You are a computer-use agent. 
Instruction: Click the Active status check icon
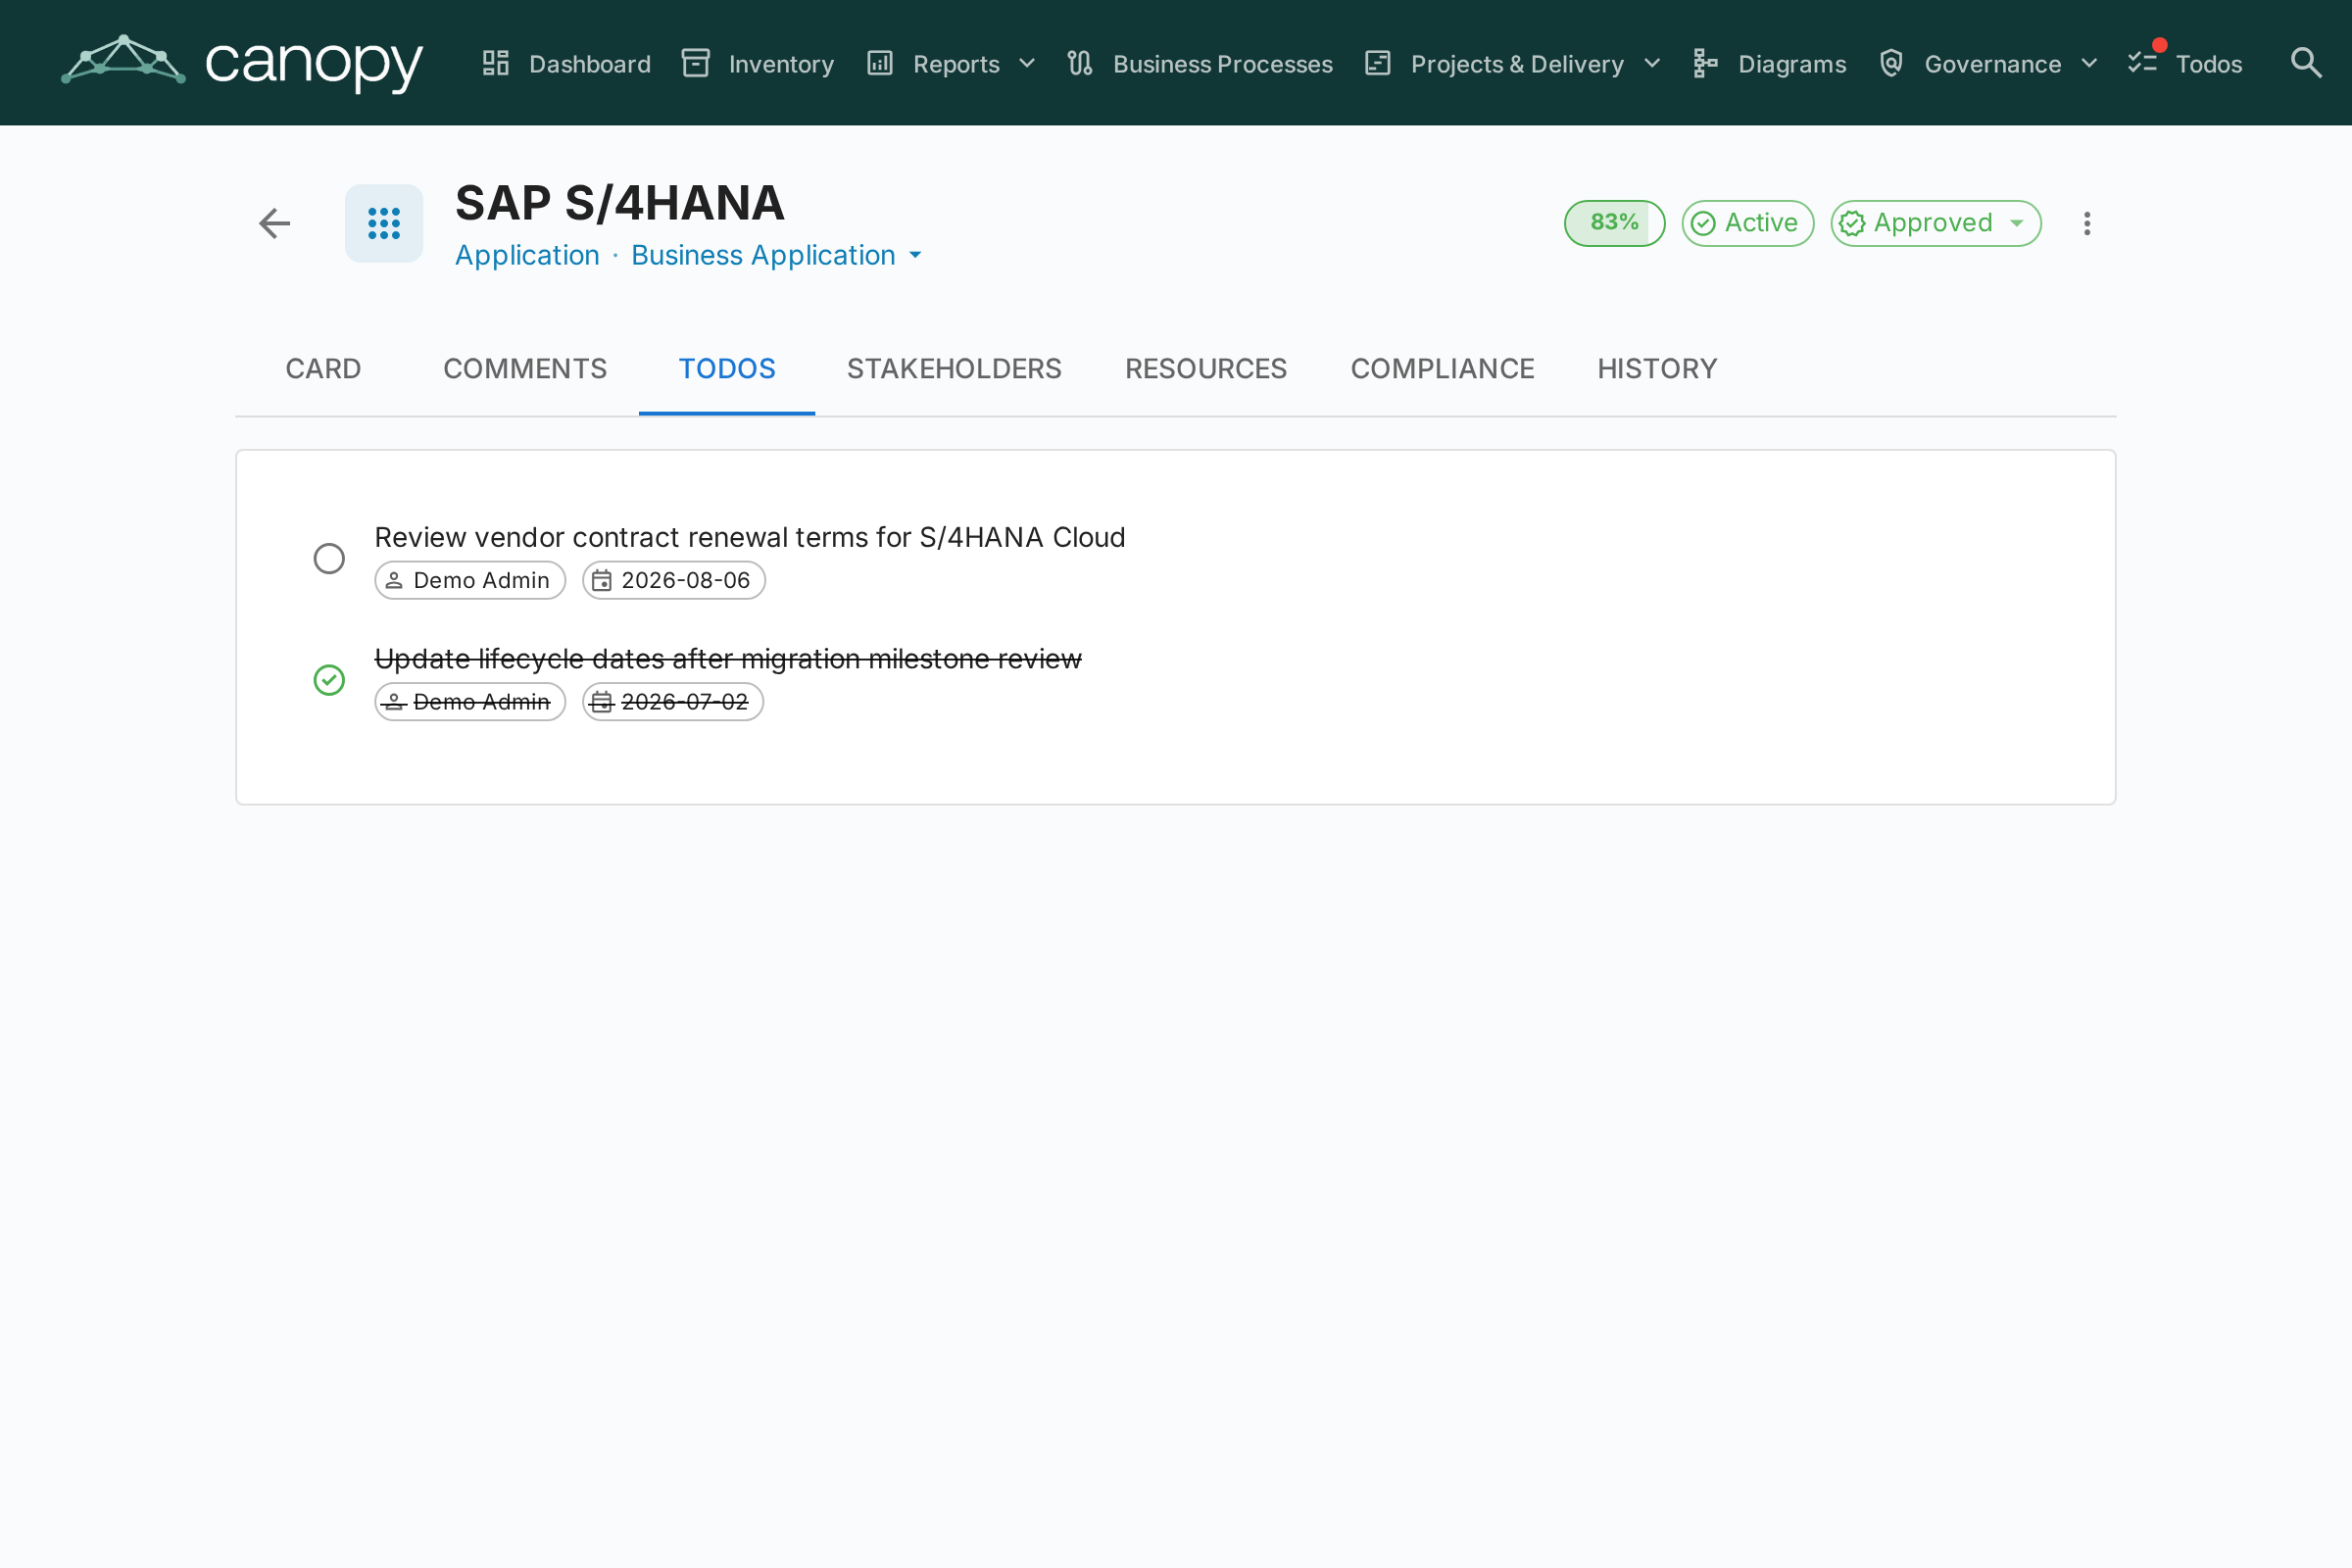tap(1703, 223)
